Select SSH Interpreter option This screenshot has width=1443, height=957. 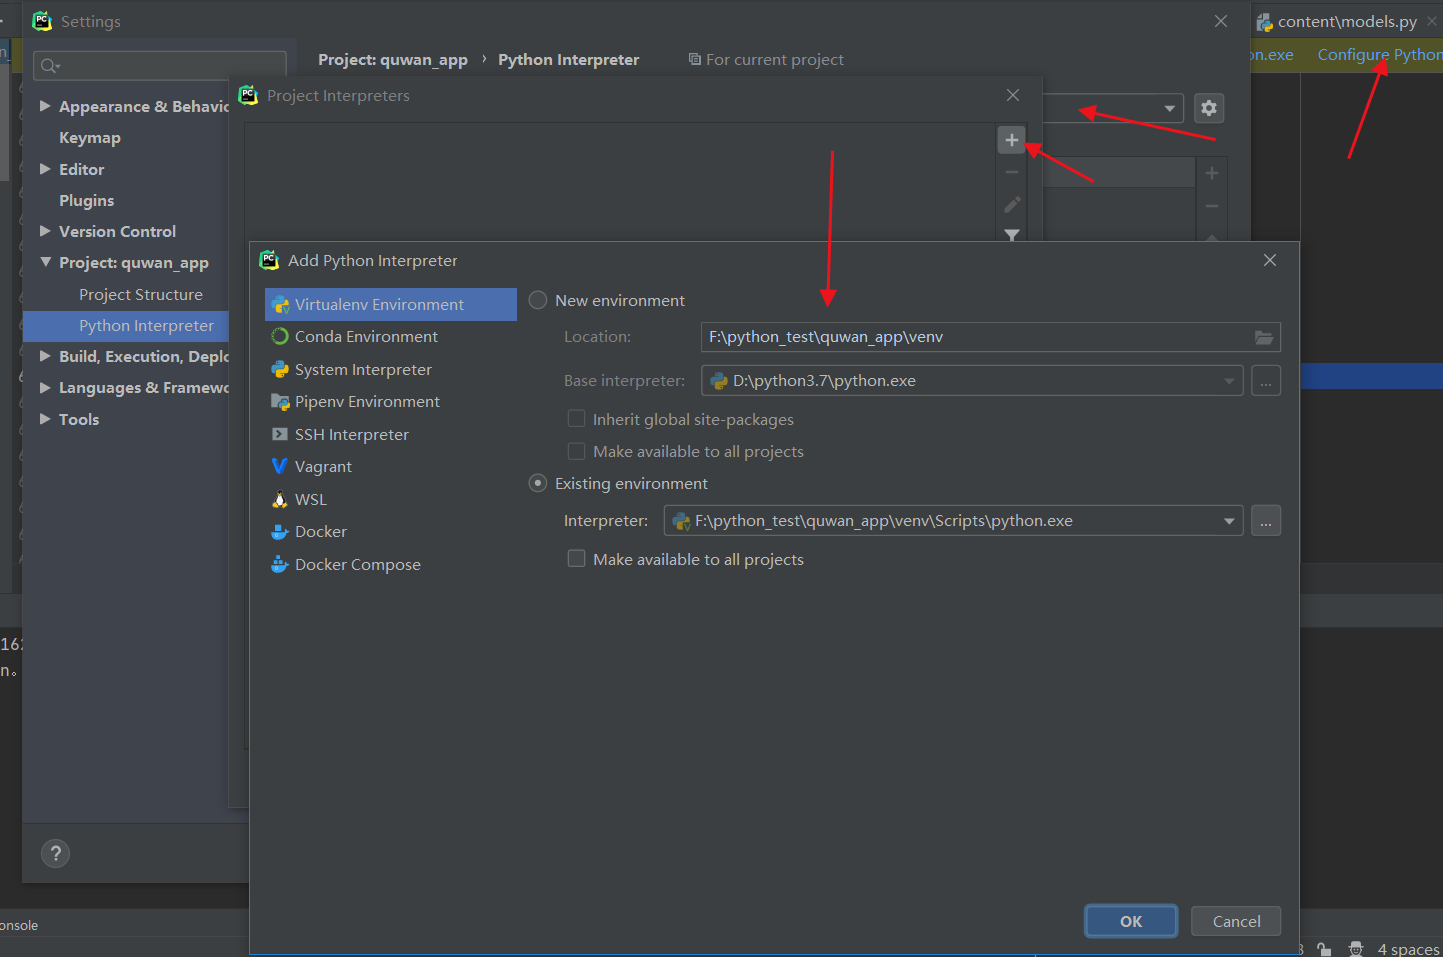(x=351, y=434)
